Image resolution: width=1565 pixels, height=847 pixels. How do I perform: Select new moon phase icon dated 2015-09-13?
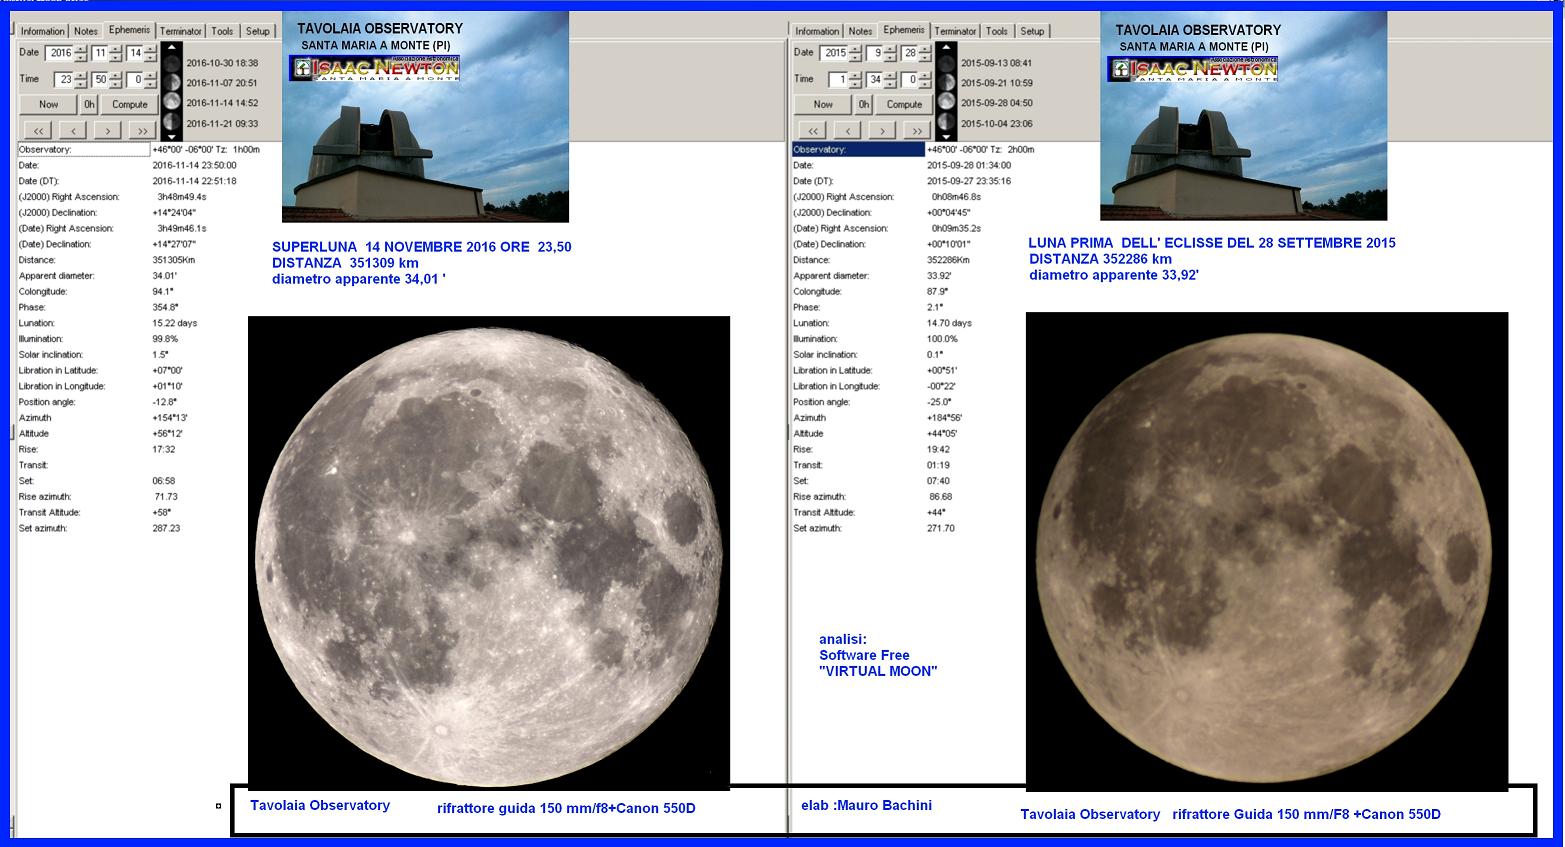coord(946,64)
